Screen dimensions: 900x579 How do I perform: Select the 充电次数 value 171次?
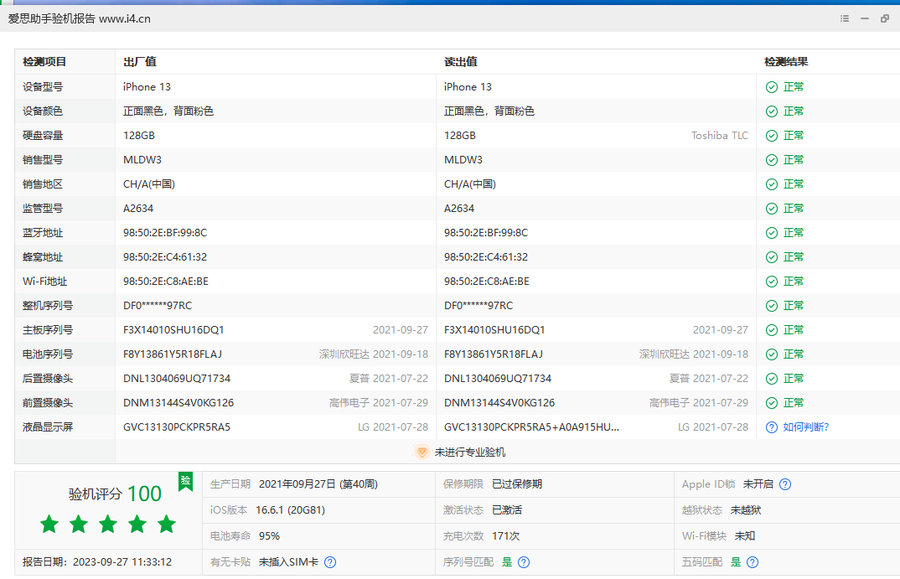[x=506, y=536]
